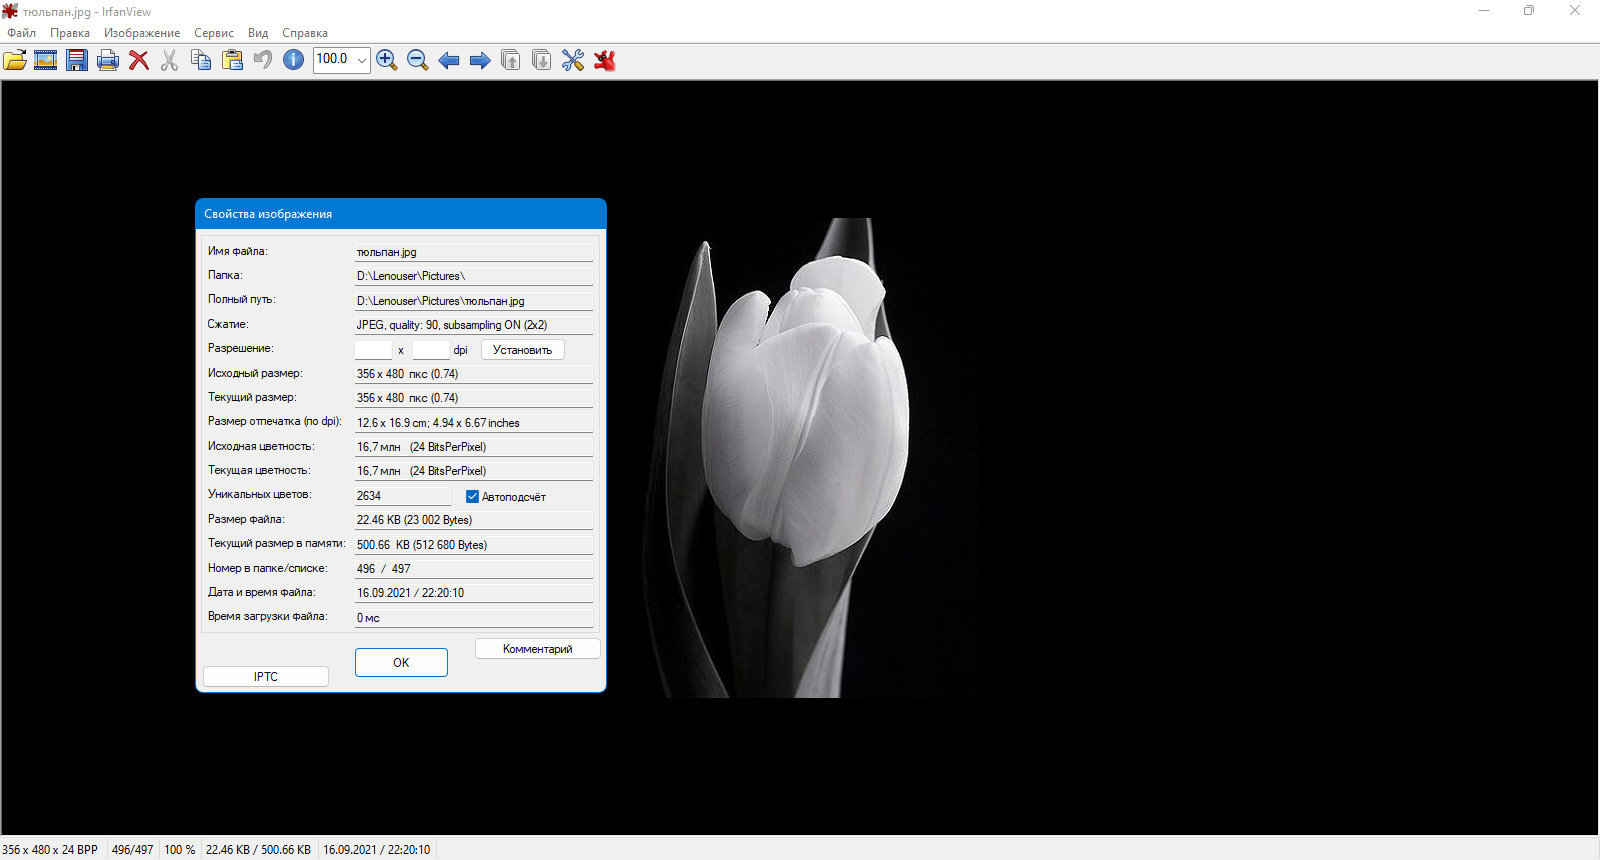Open the Изображение menu
Image resolution: width=1600 pixels, height=860 pixels.
[x=142, y=33]
